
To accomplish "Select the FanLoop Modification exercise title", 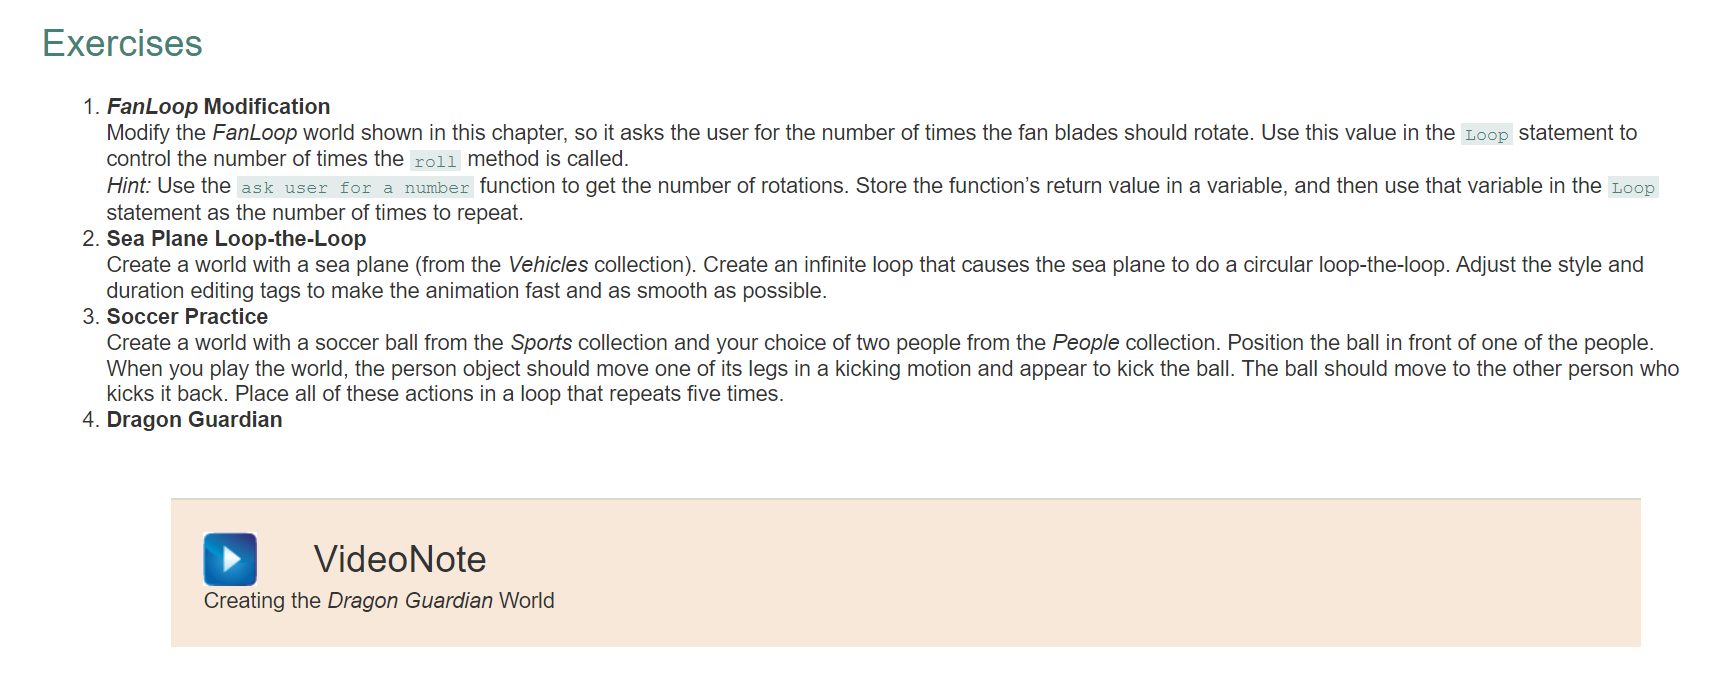I will coord(218,106).
